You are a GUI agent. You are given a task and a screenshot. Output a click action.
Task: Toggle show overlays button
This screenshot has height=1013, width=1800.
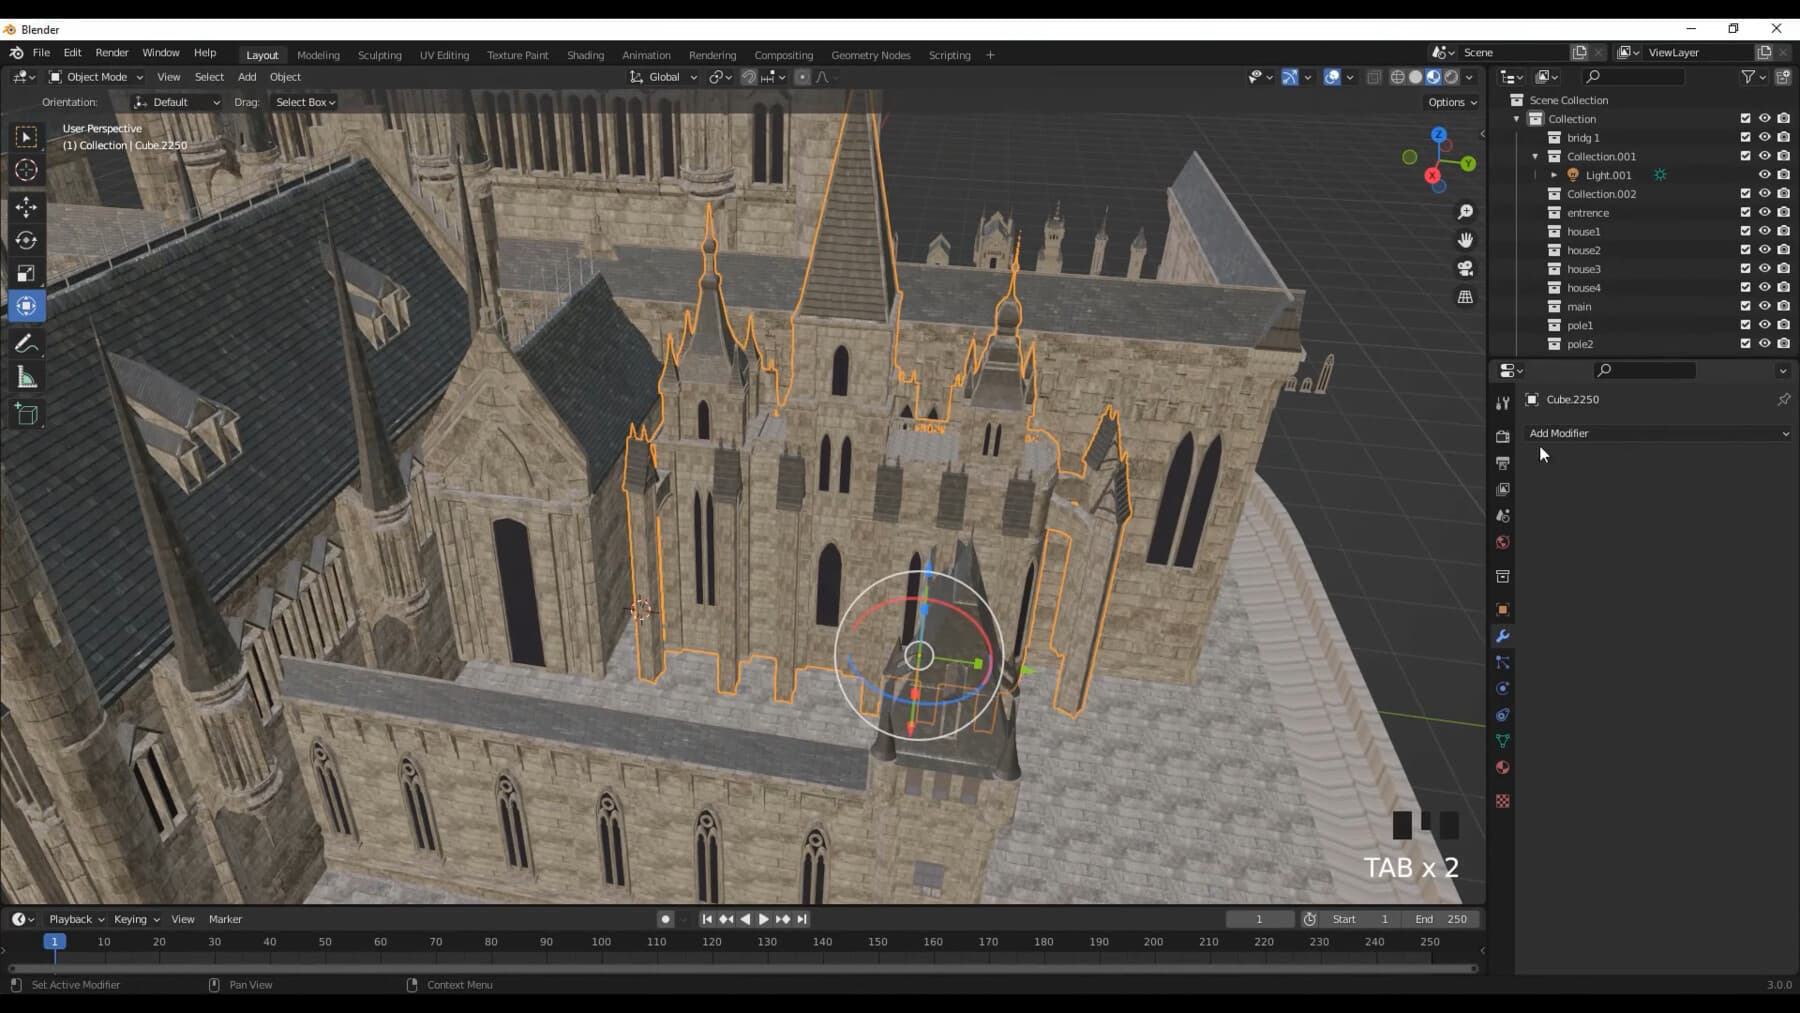tap(1332, 77)
